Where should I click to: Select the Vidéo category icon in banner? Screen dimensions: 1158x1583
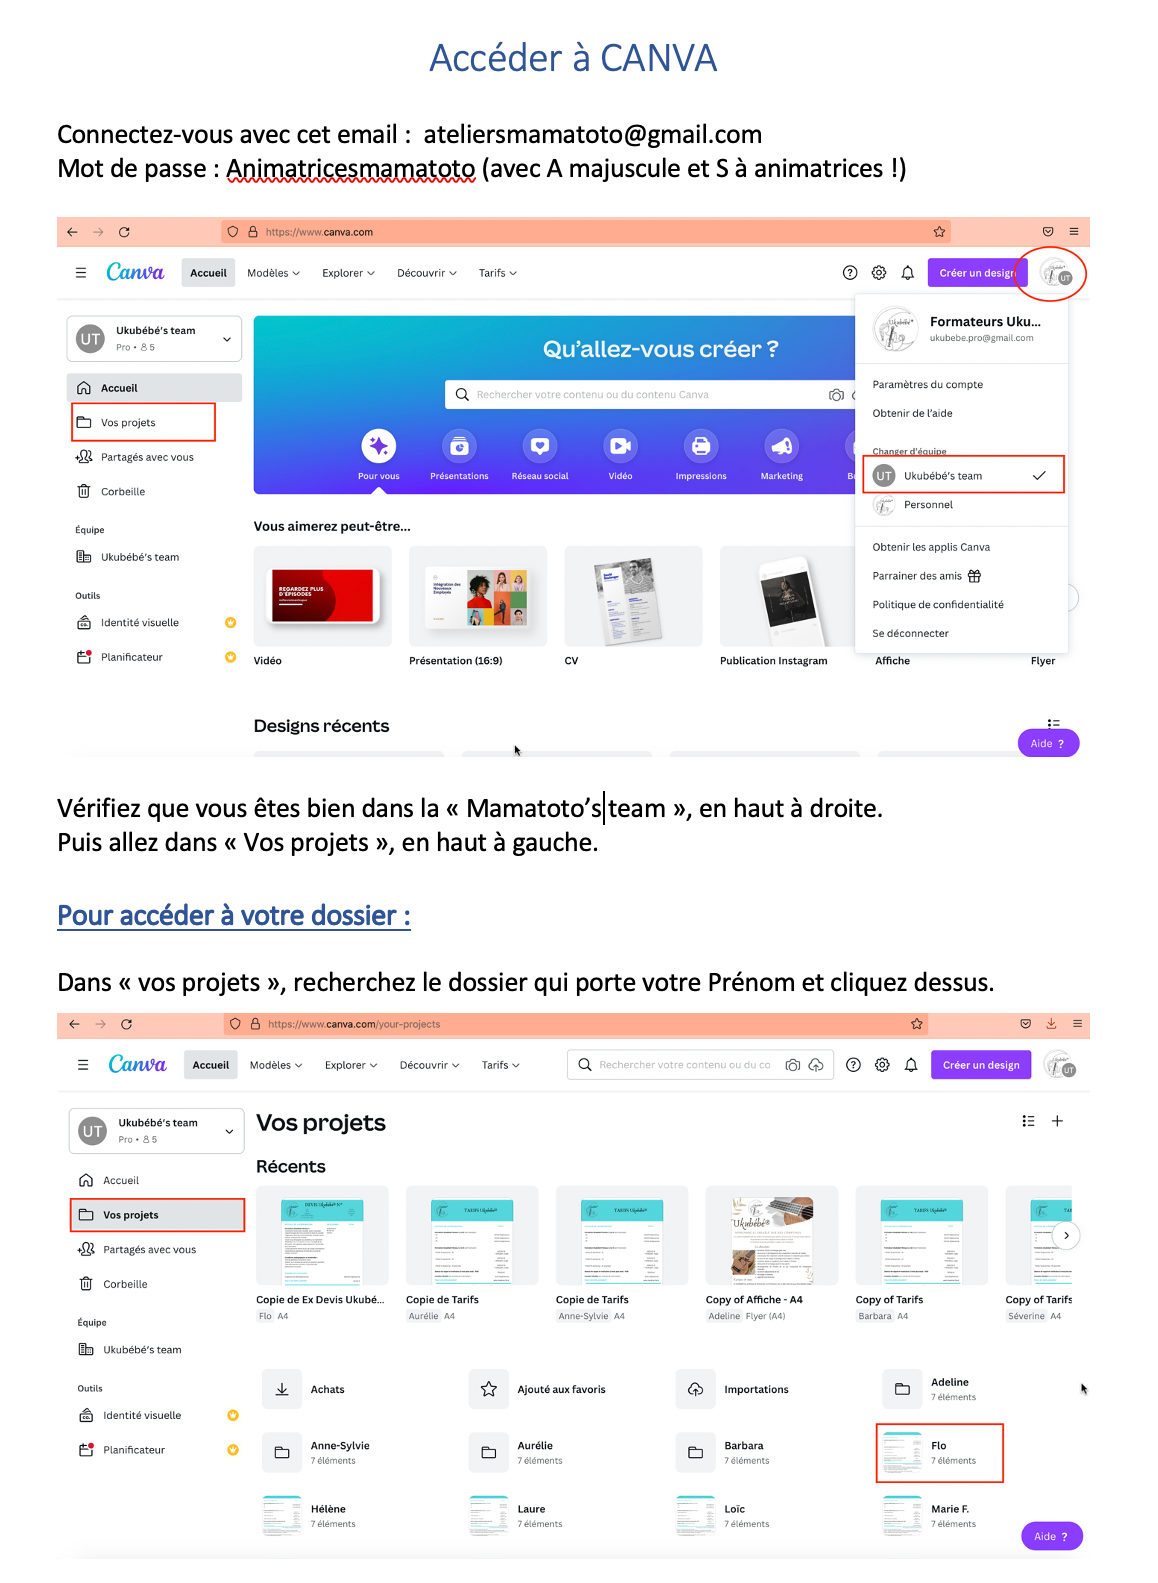620,446
